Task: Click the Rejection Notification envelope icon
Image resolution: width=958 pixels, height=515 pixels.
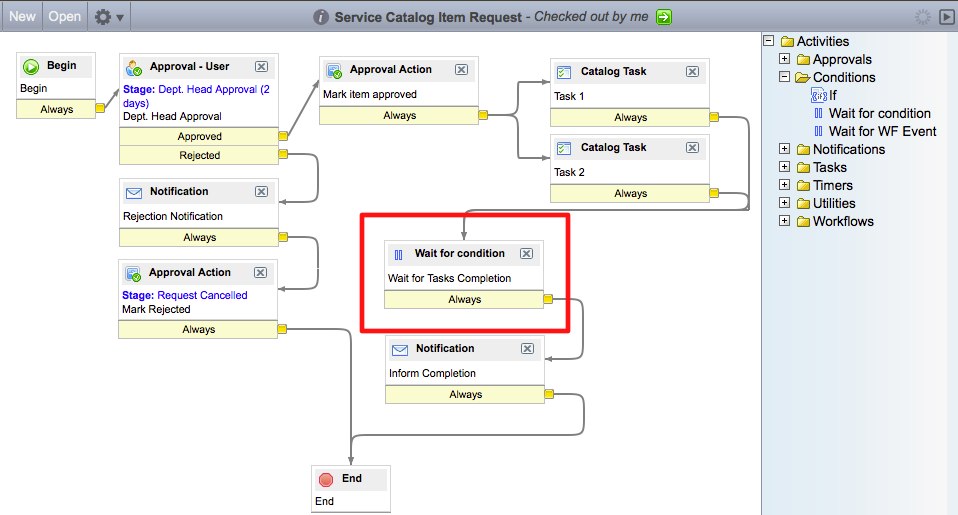Action: pos(133,192)
